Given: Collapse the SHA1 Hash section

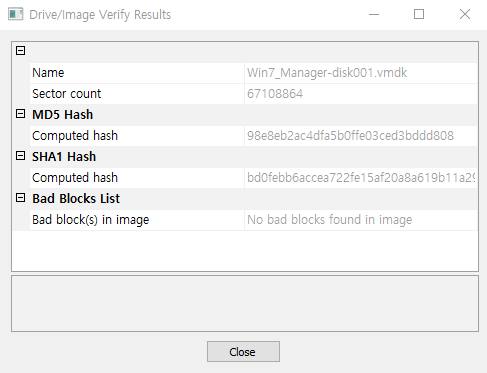Looking at the screenshot, I should (20, 156).
